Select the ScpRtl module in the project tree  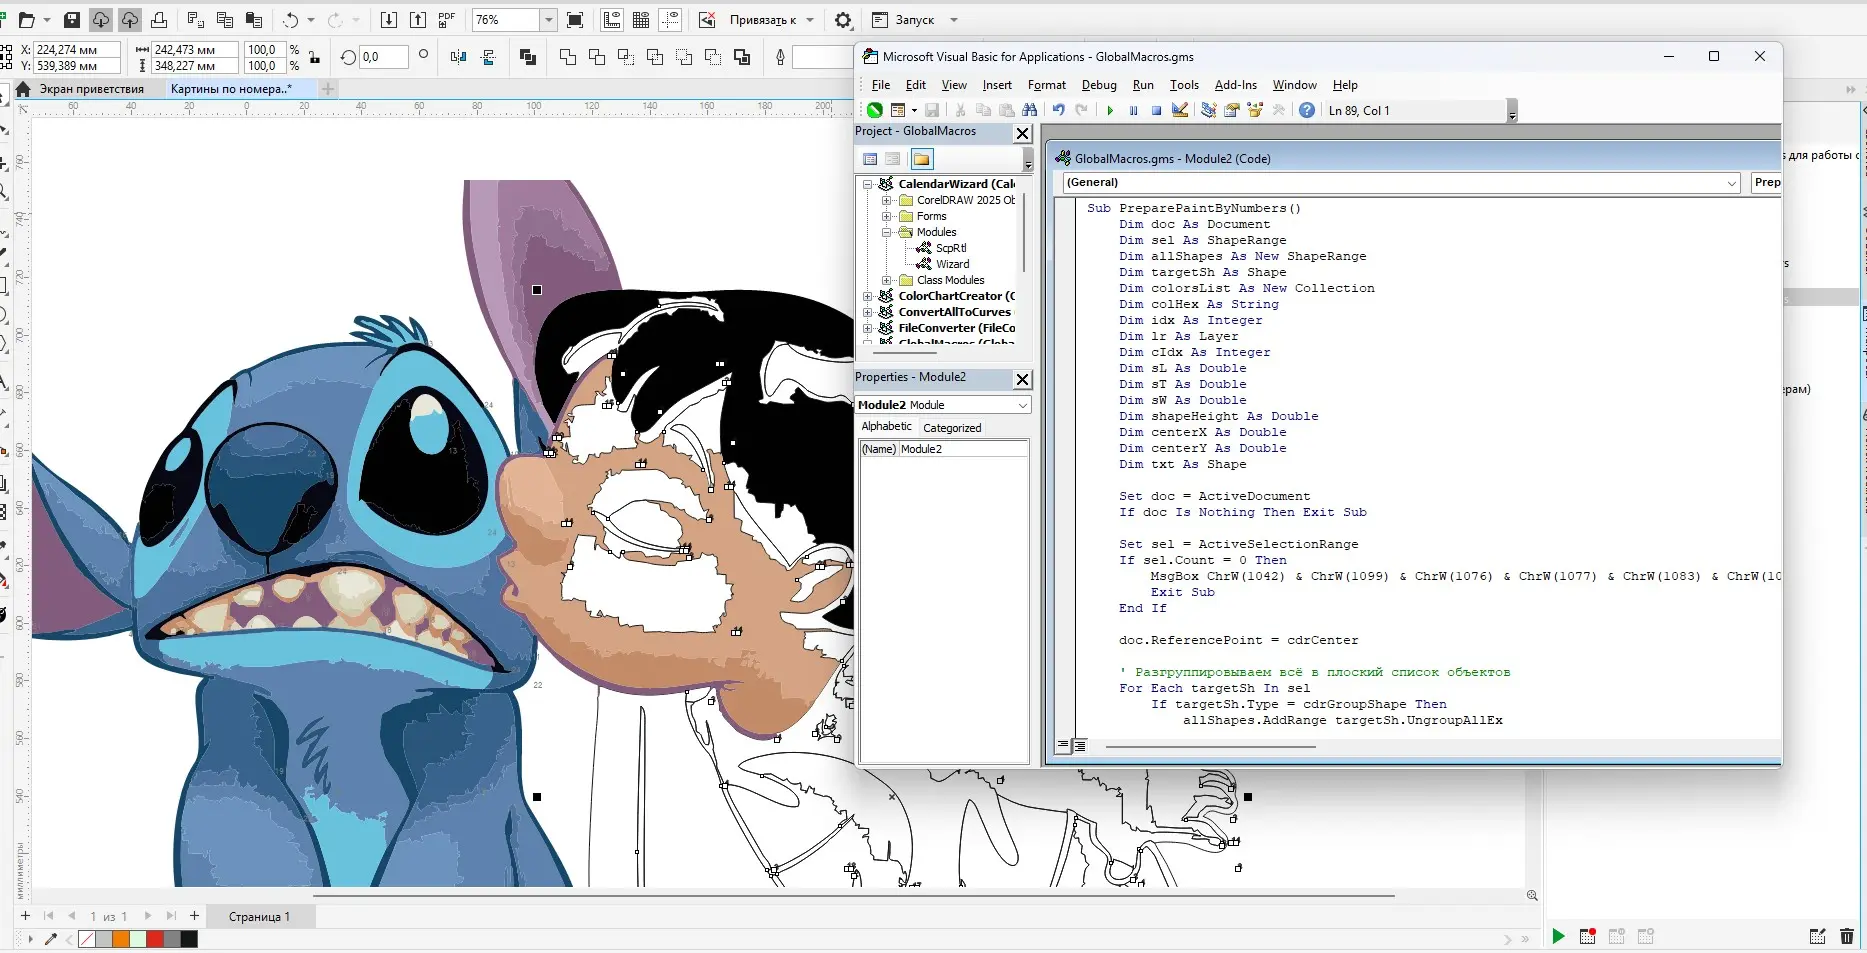coord(951,248)
